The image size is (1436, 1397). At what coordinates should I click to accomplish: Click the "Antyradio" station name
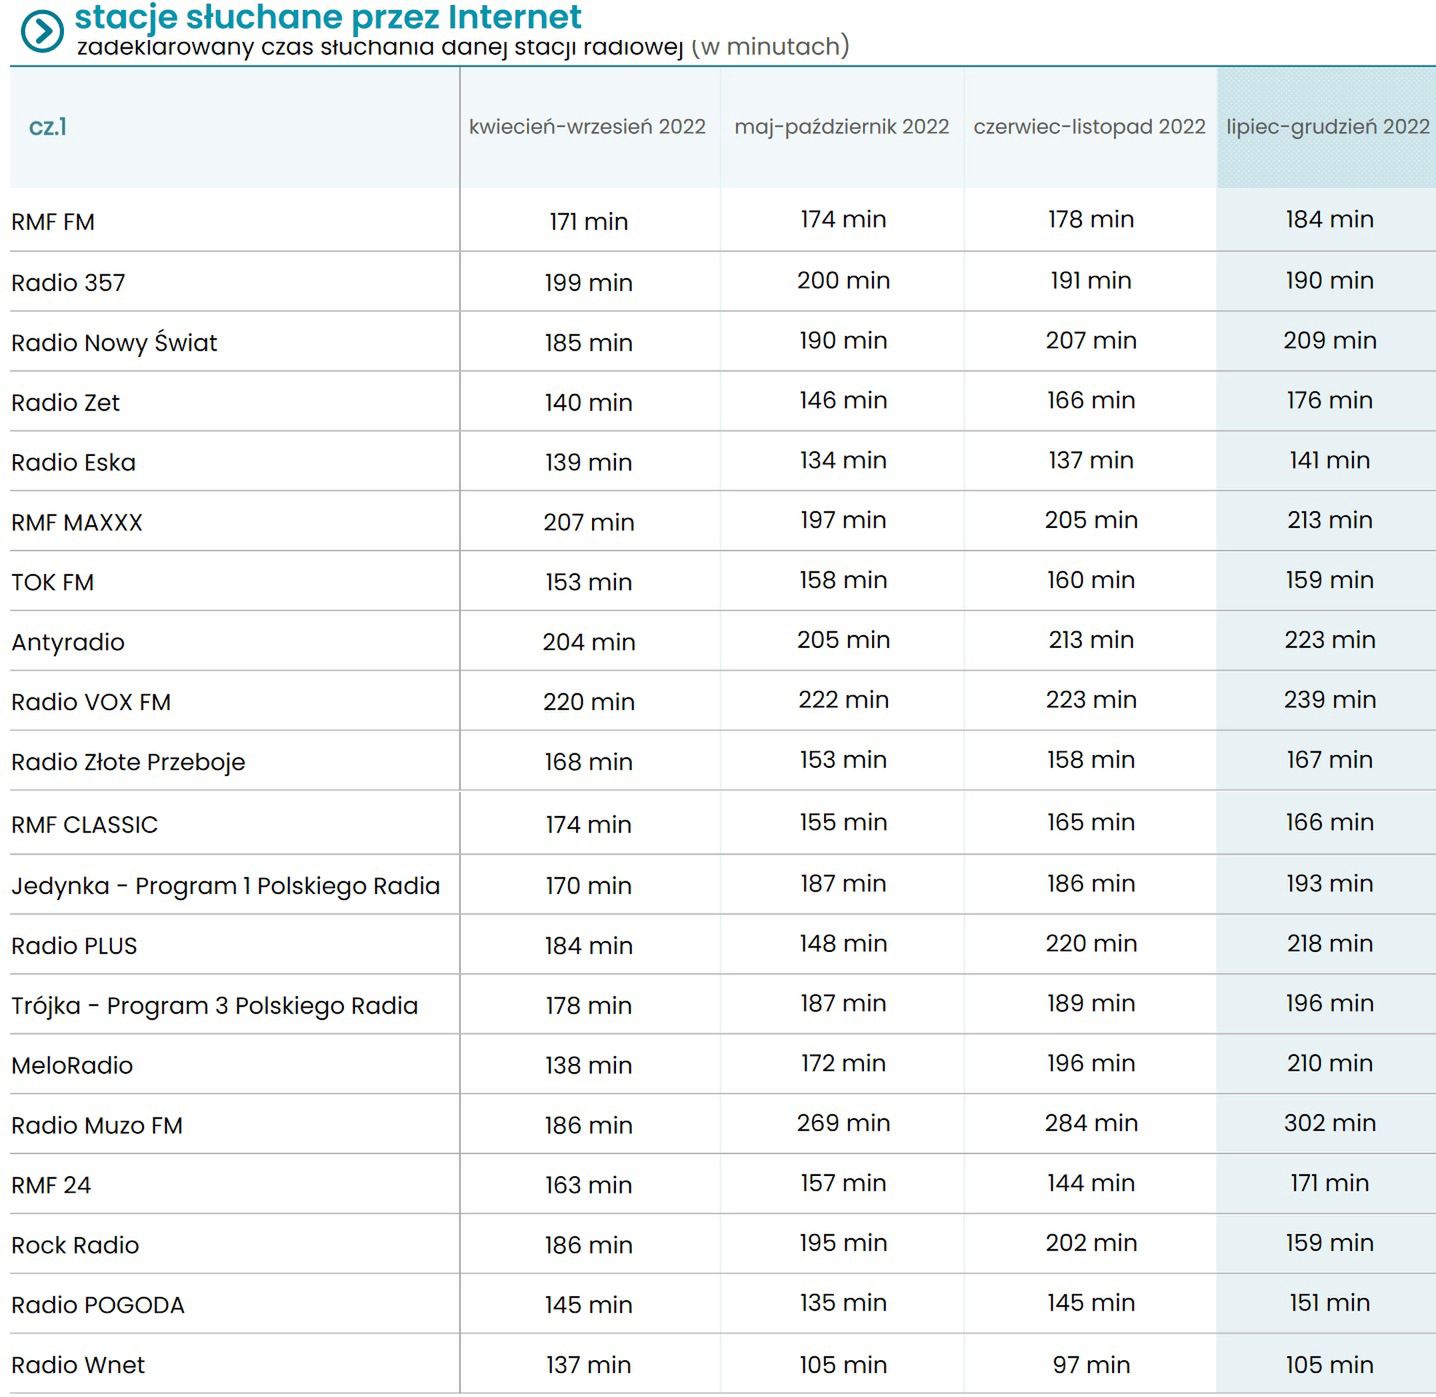pyautogui.click(x=68, y=643)
